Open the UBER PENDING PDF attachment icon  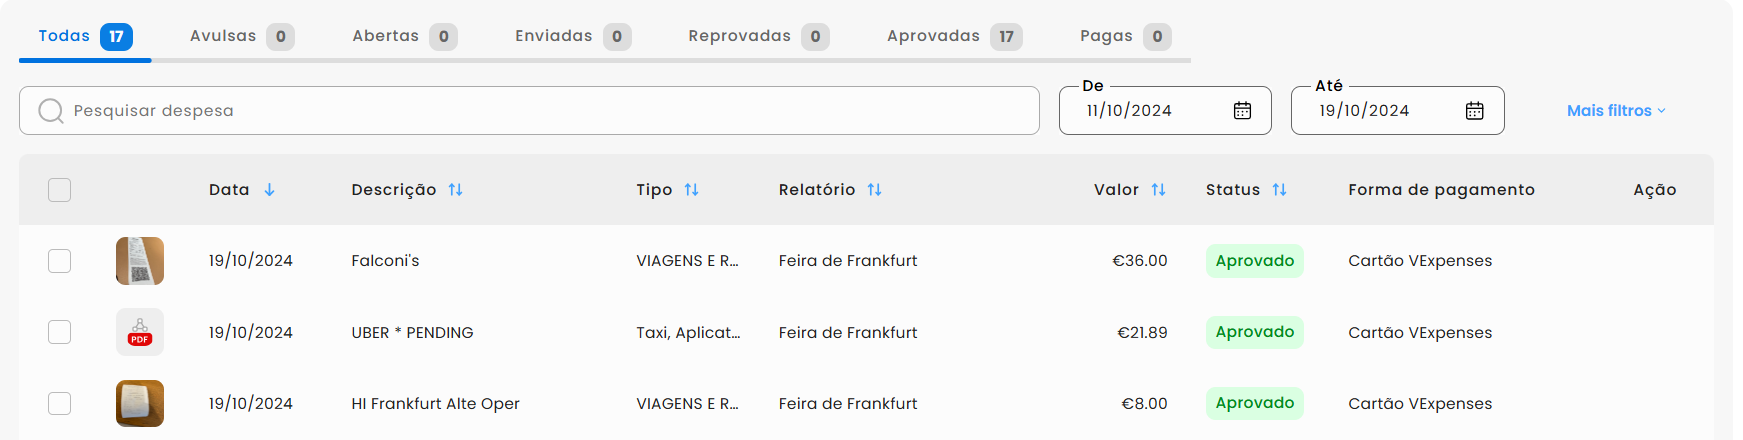coord(140,332)
